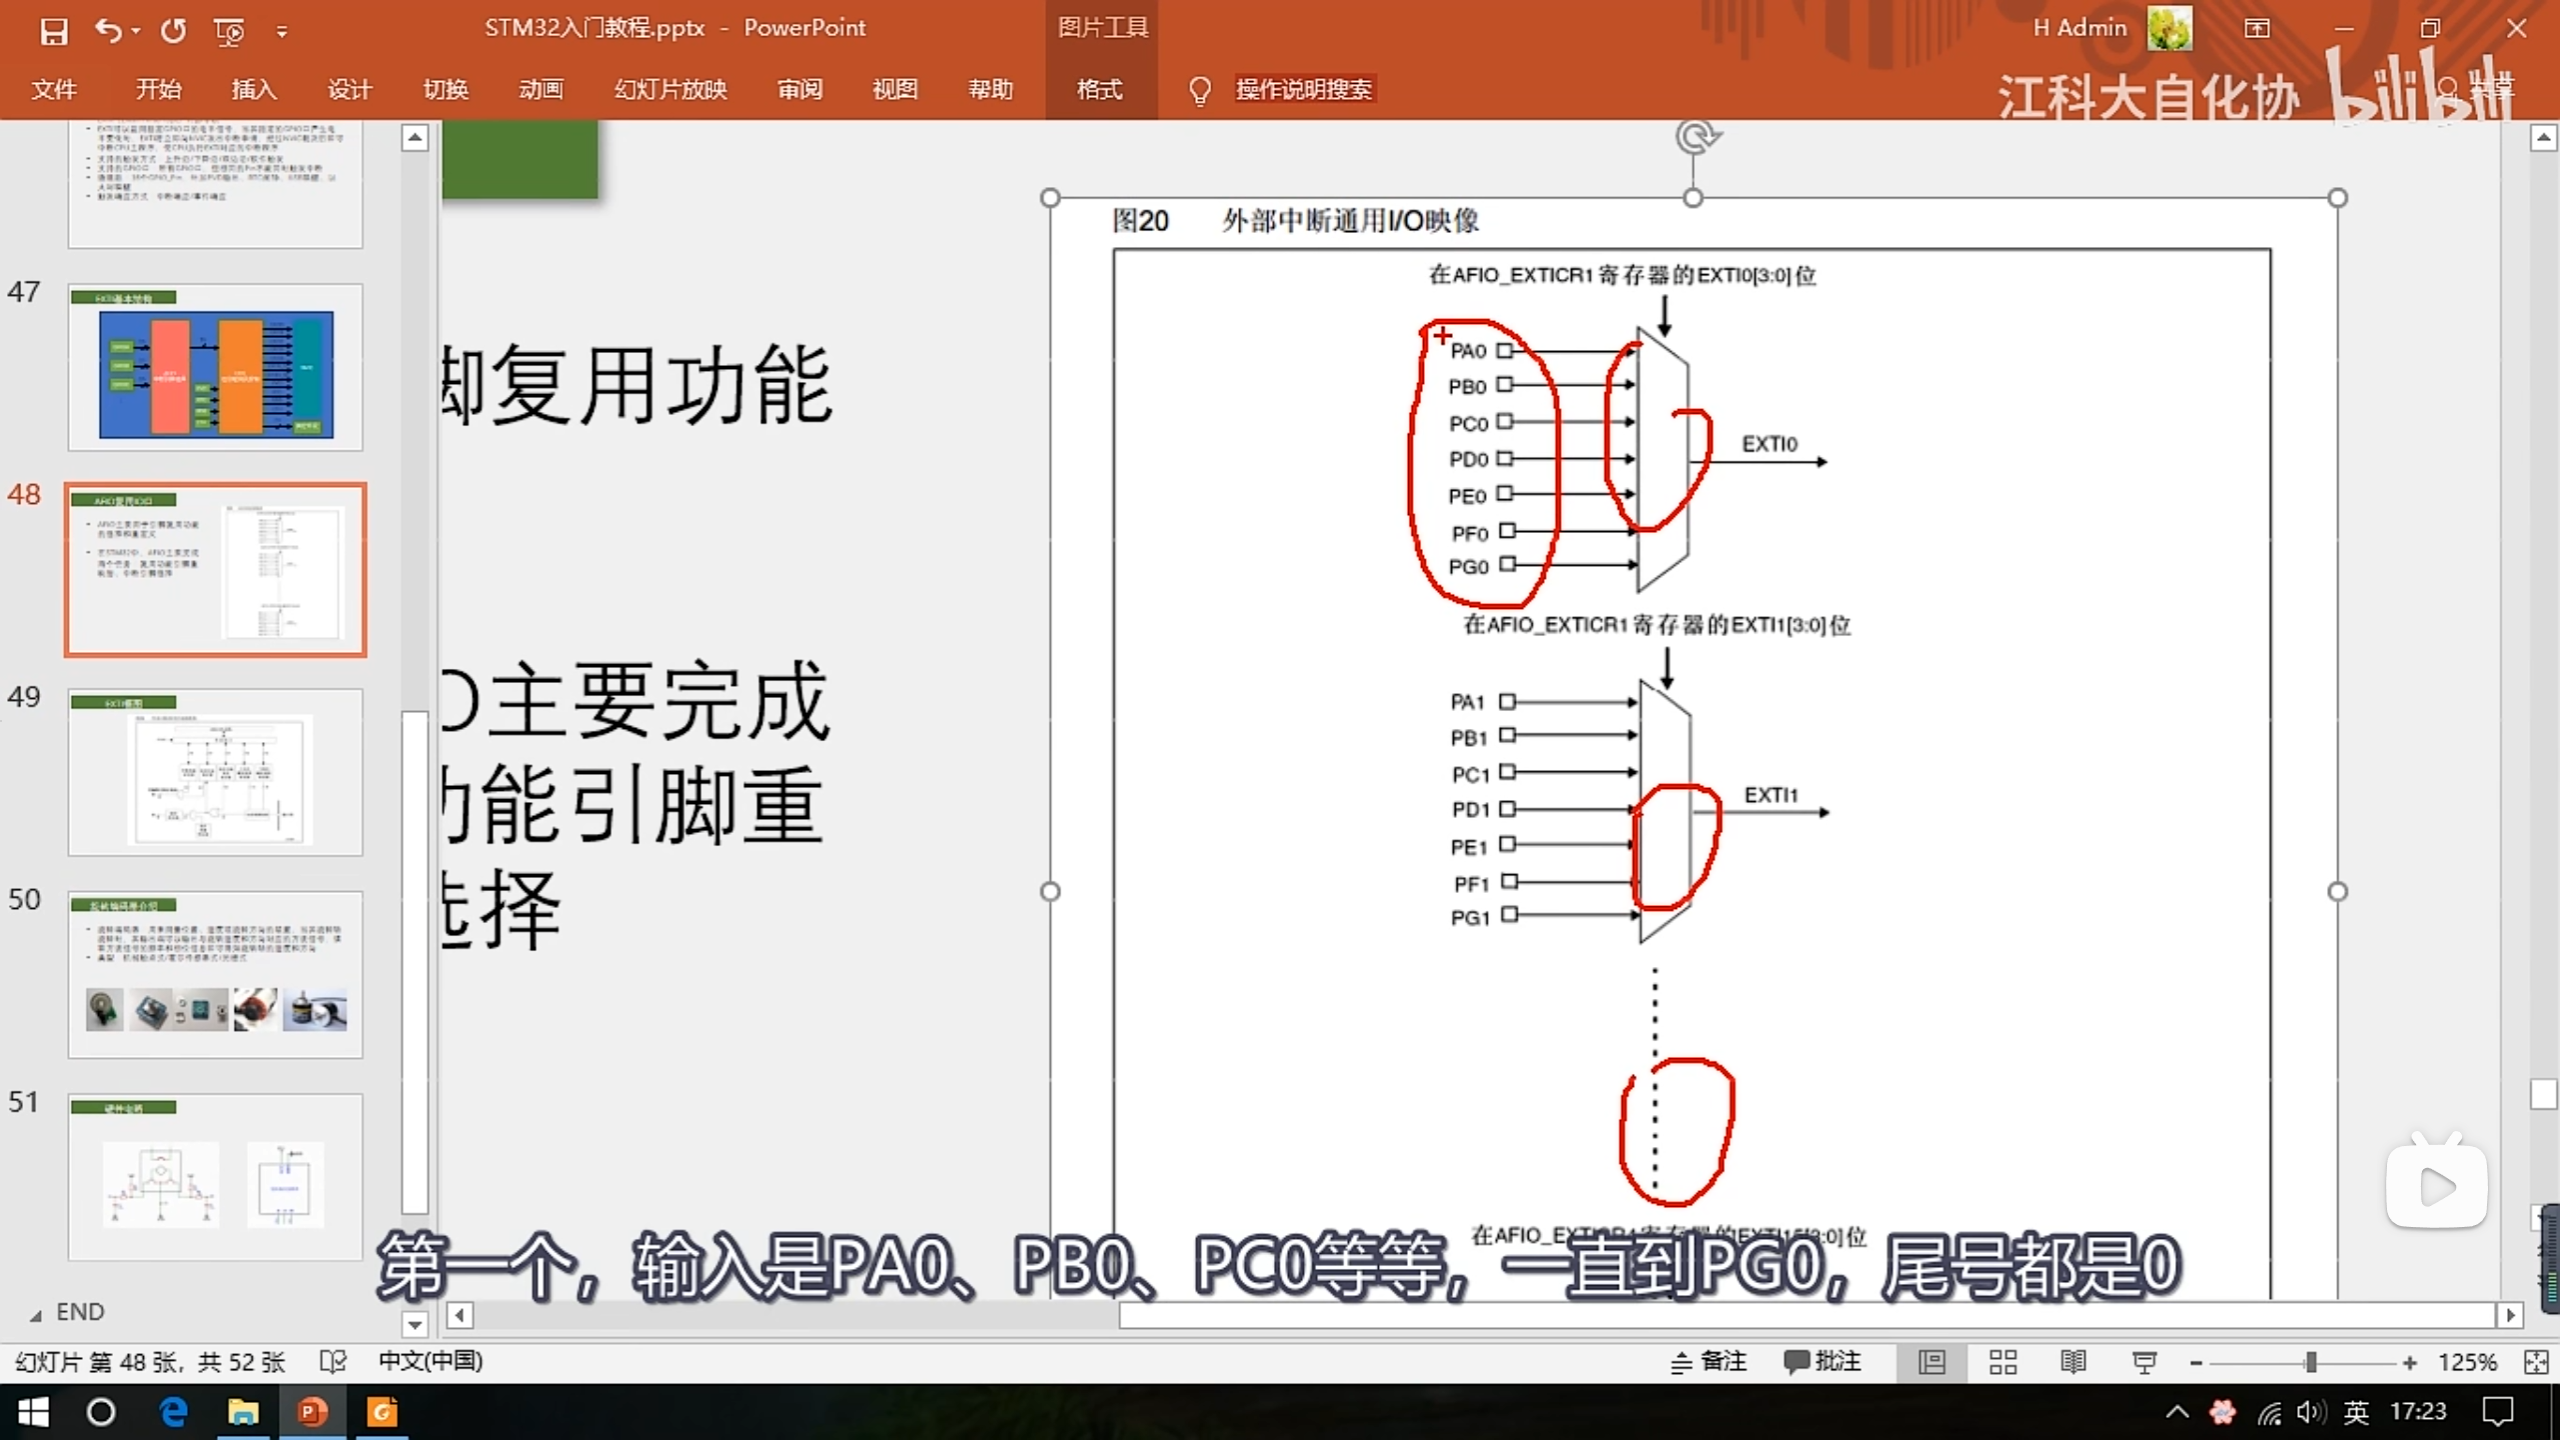Screen dimensions: 2560x1440
Task: Click the Undo arrow icon
Action: (107, 31)
